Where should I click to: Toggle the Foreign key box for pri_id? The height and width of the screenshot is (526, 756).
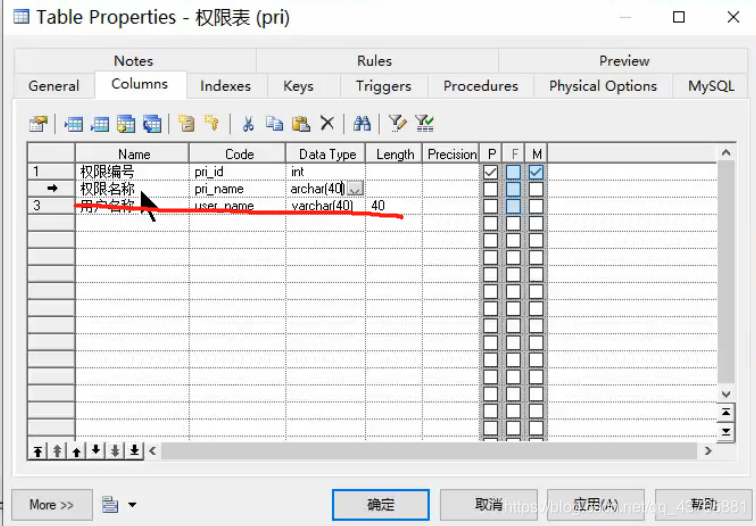click(513, 172)
